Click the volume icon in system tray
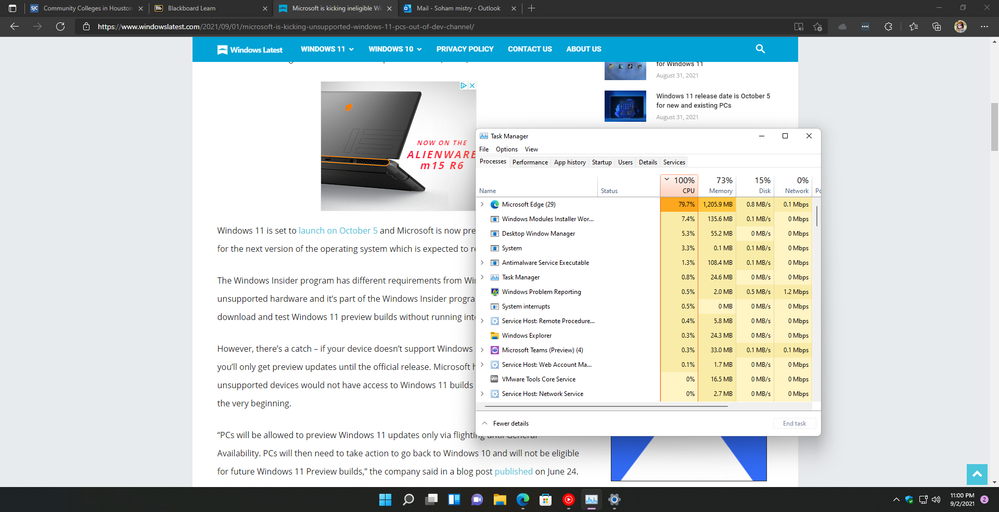This screenshot has width=999, height=512. coord(936,500)
